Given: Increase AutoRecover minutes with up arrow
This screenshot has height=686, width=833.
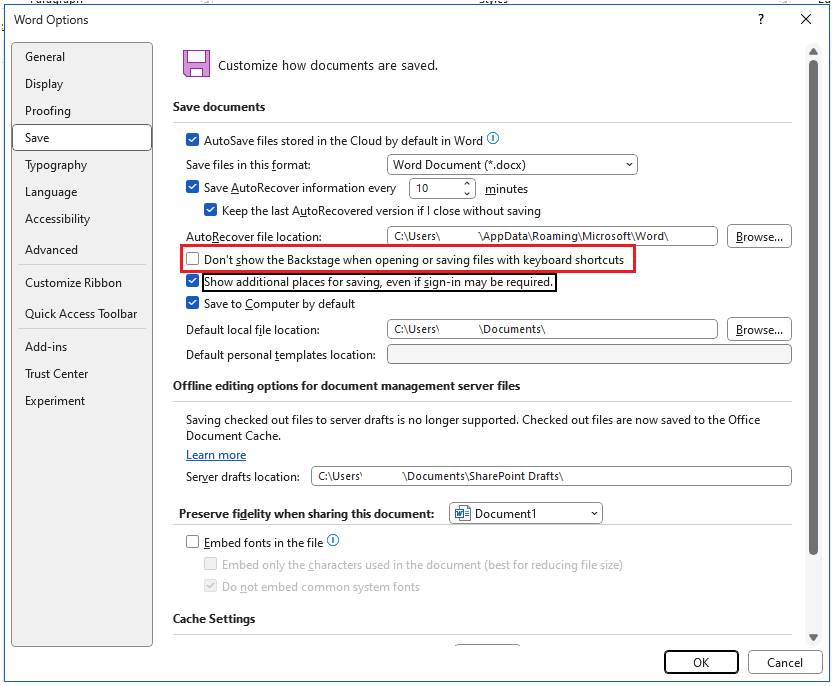Looking at the screenshot, I should 467,183.
